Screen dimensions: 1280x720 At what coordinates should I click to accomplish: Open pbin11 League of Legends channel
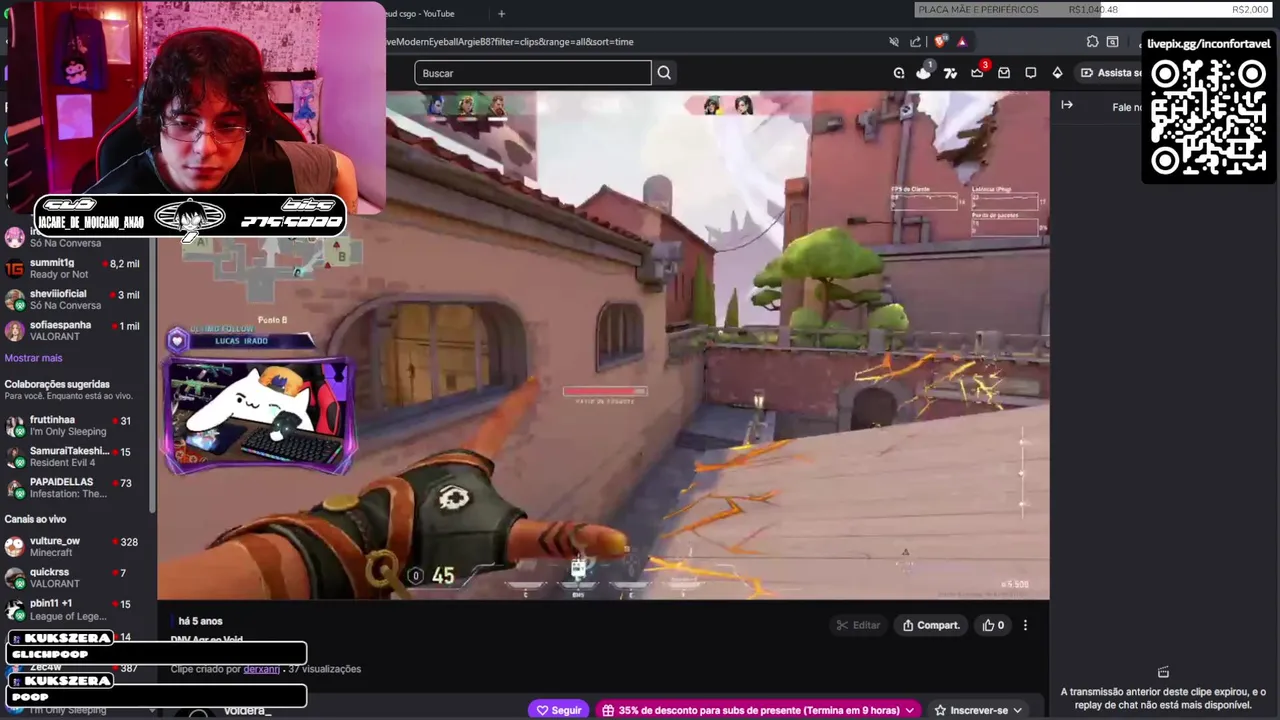(x=75, y=609)
